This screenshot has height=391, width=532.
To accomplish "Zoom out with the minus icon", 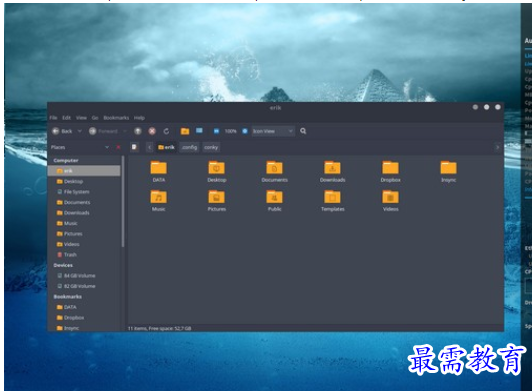I will point(216,131).
